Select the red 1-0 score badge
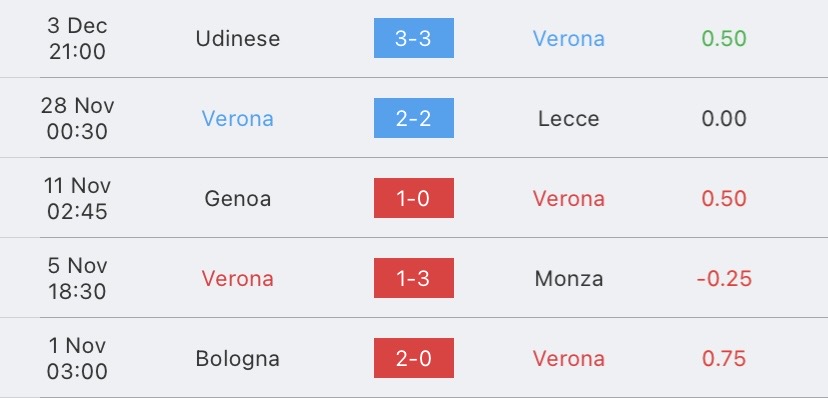 coord(413,198)
